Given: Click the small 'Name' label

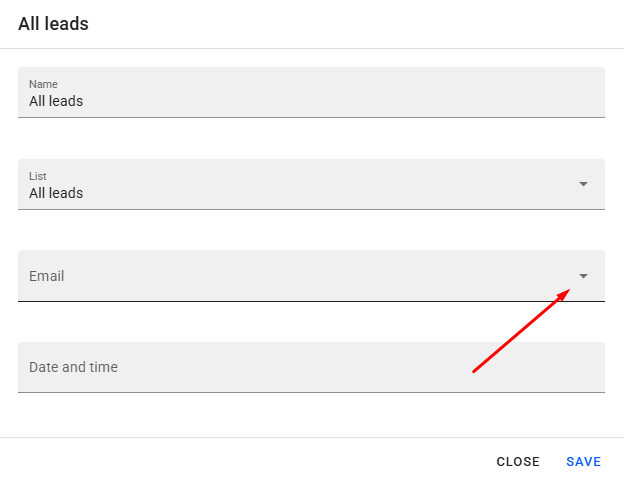Looking at the screenshot, I should tap(43, 84).
